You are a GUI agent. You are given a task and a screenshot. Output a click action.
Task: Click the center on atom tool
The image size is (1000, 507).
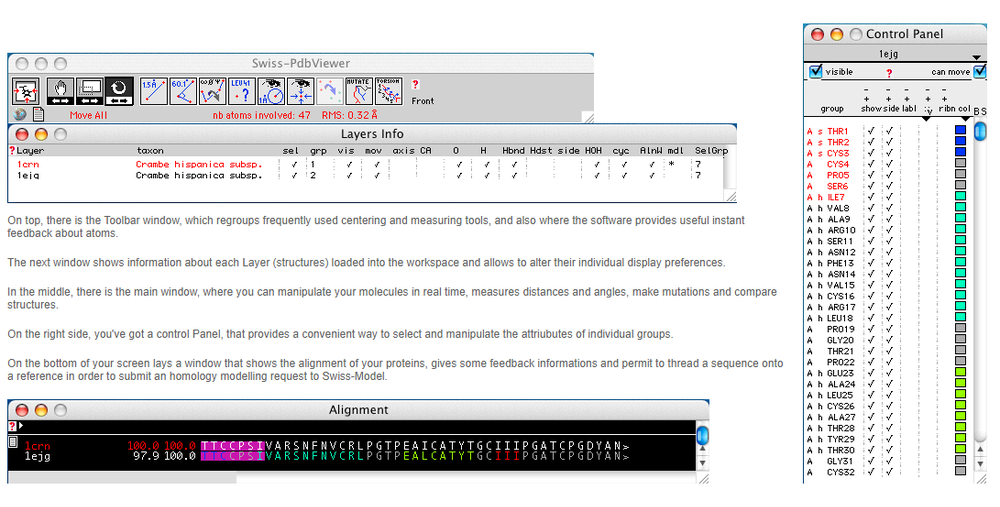(300, 91)
